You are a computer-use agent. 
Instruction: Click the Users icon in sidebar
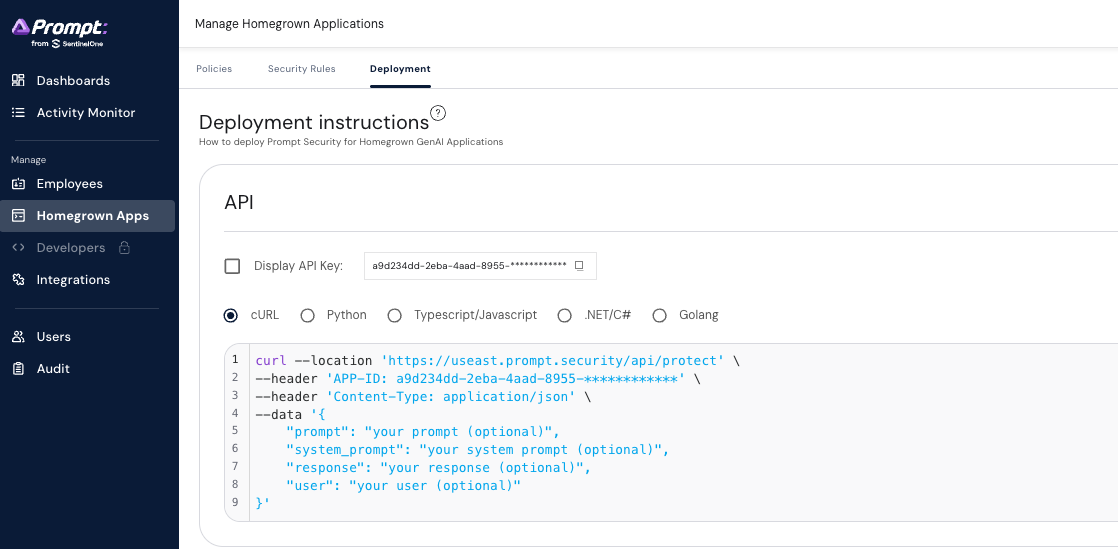[x=18, y=337]
